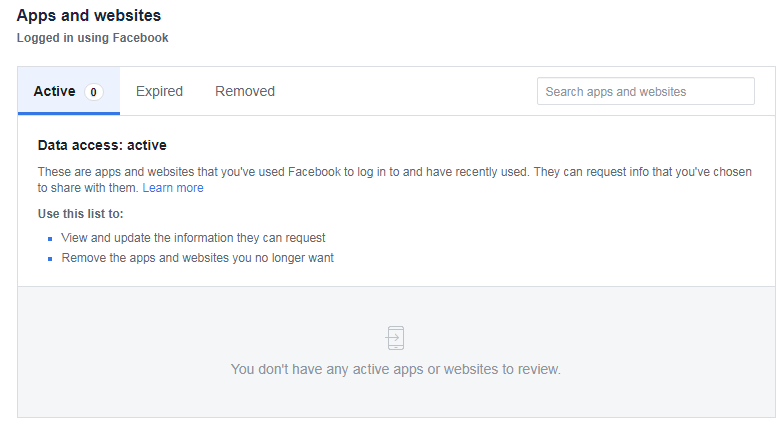Image resolution: width=783 pixels, height=429 pixels.
Task: Switch to the Expired tab
Action: pyautogui.click(x=159, y=91)
